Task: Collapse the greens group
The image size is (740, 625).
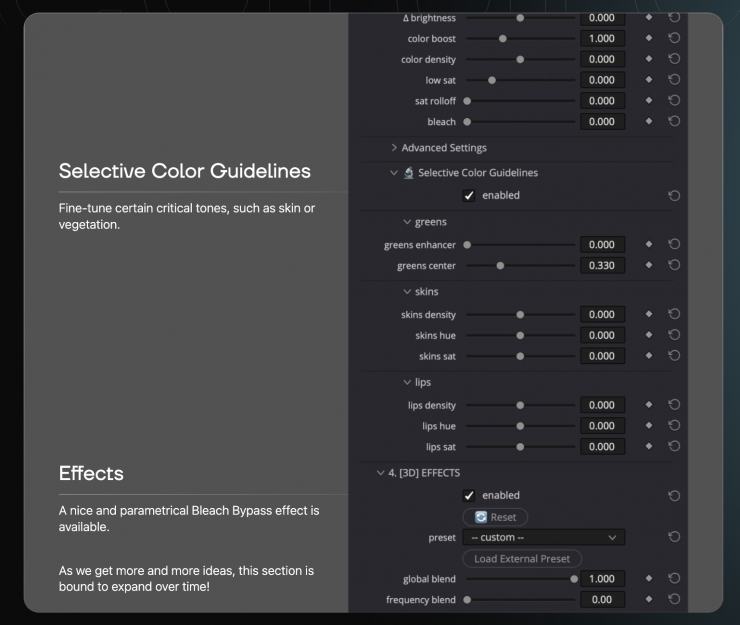Action: click(x=407, y=222)
